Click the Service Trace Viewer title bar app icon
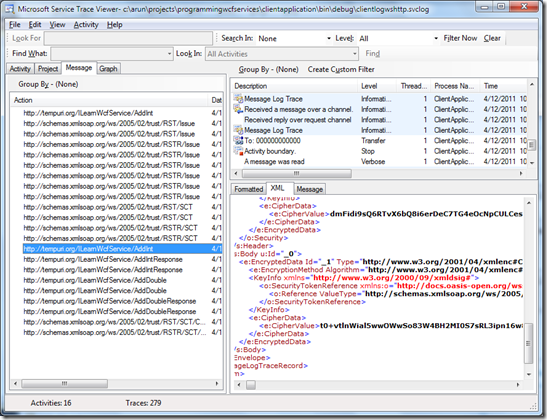The image size is (547, 420). (x=10, y=9)
